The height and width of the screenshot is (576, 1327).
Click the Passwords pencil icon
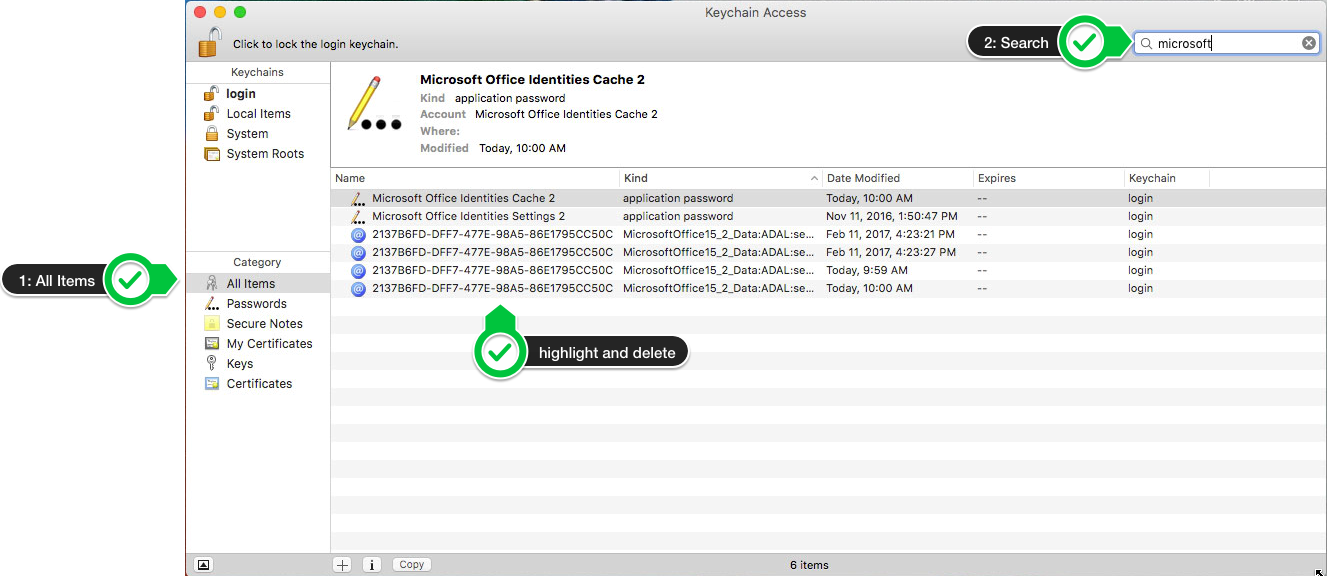tap(211, 304)
